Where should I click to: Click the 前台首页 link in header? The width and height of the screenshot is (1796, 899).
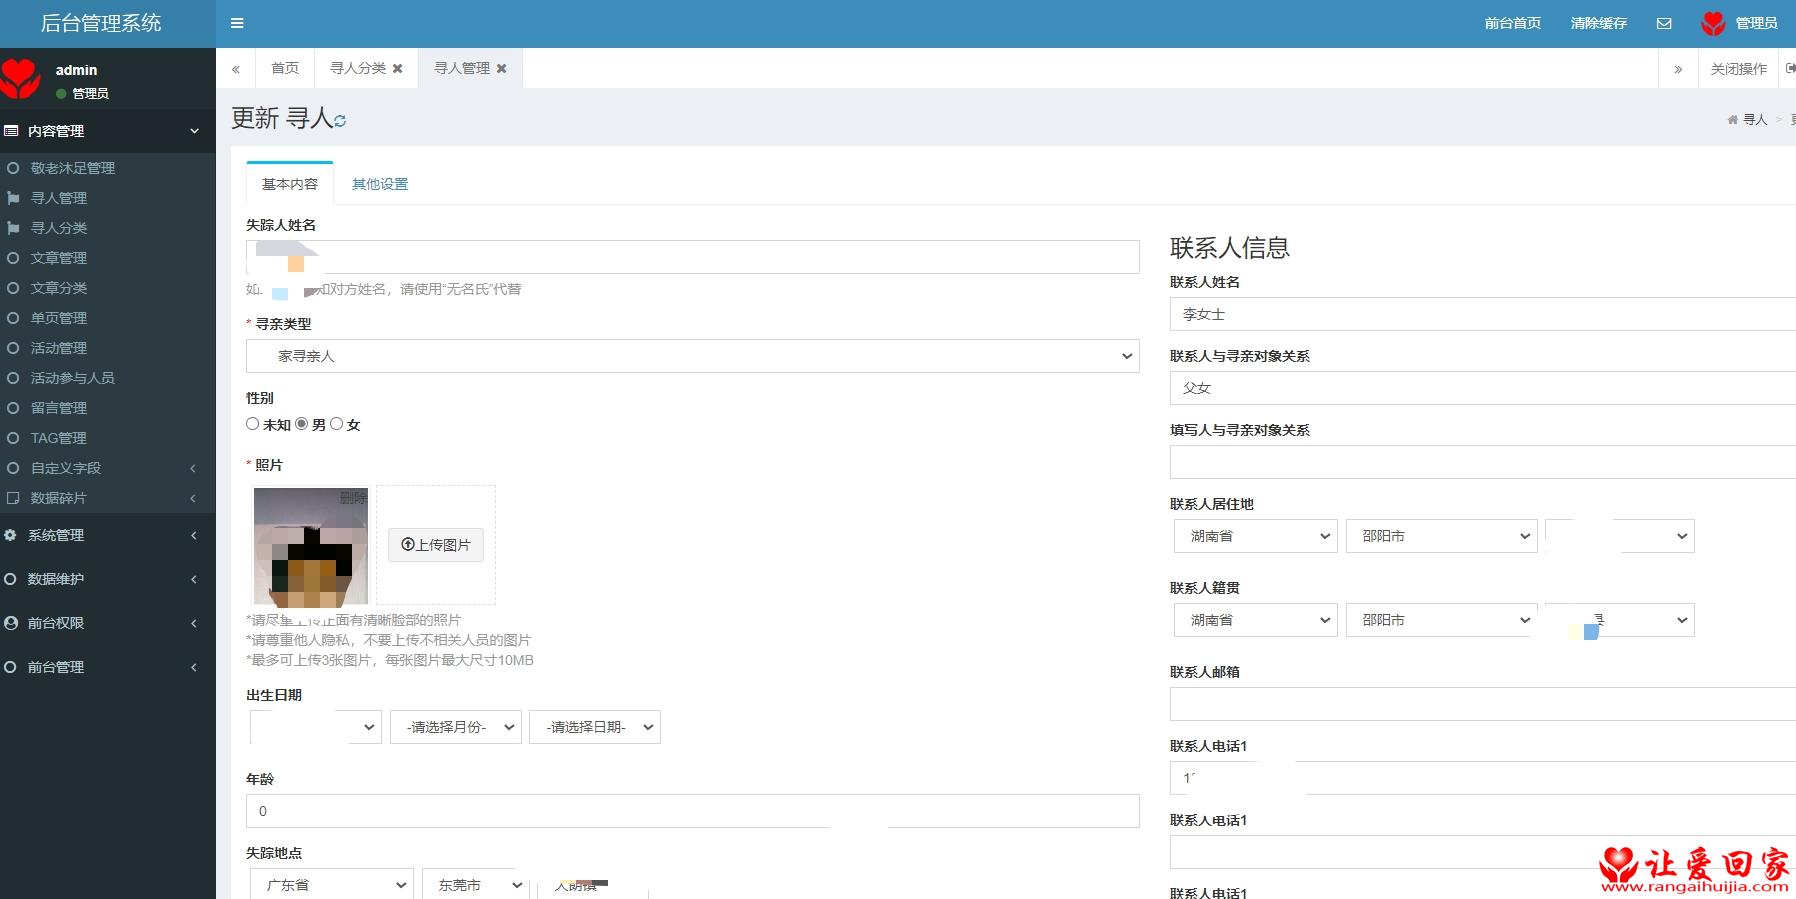click(1513, 23)
